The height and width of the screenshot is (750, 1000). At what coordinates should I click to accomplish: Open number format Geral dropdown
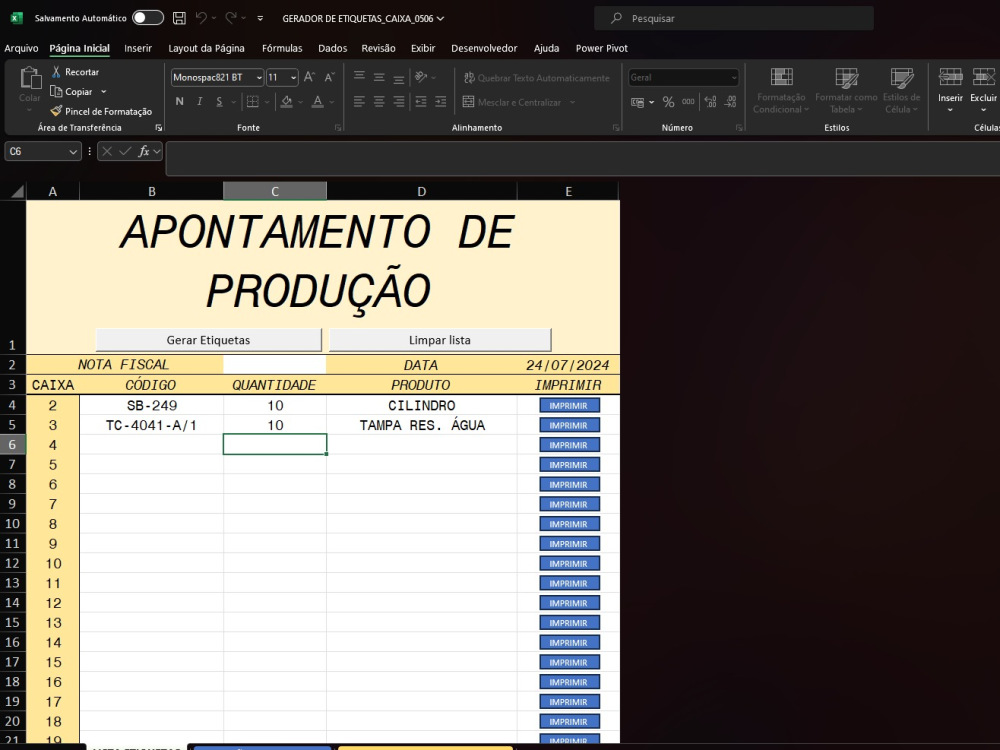click(734, 78)
